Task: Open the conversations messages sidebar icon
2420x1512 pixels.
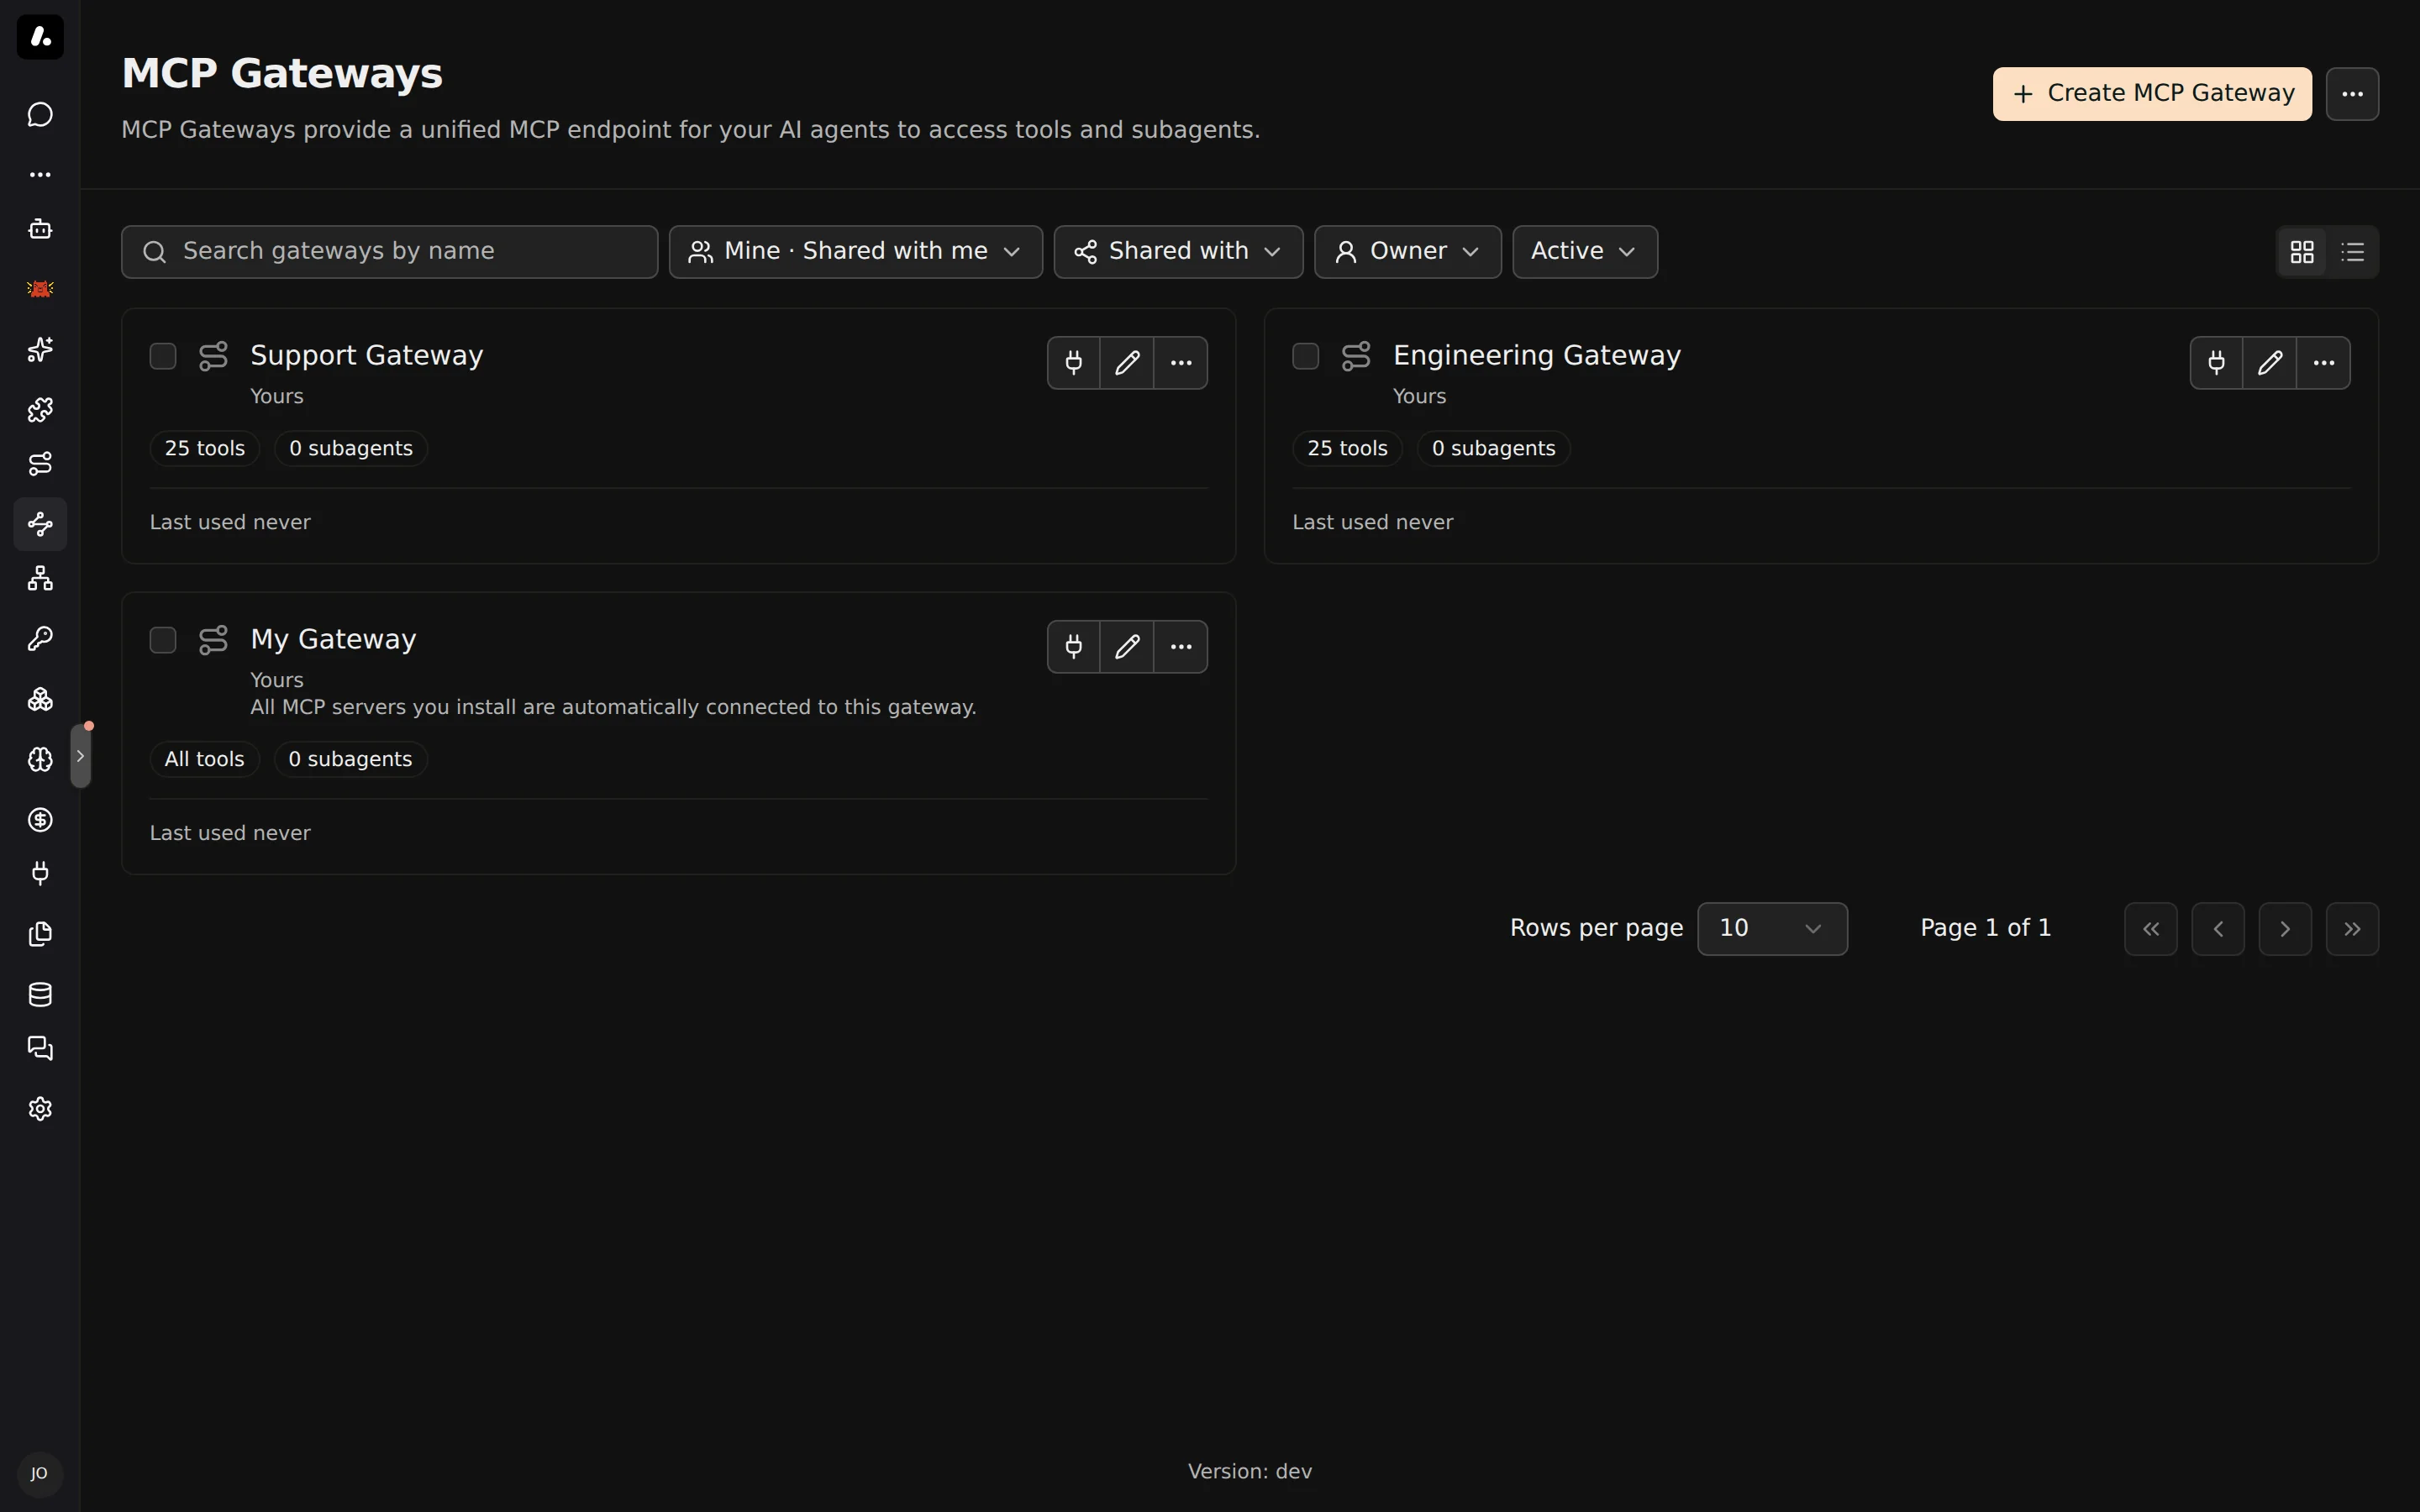Action: 40,1048
